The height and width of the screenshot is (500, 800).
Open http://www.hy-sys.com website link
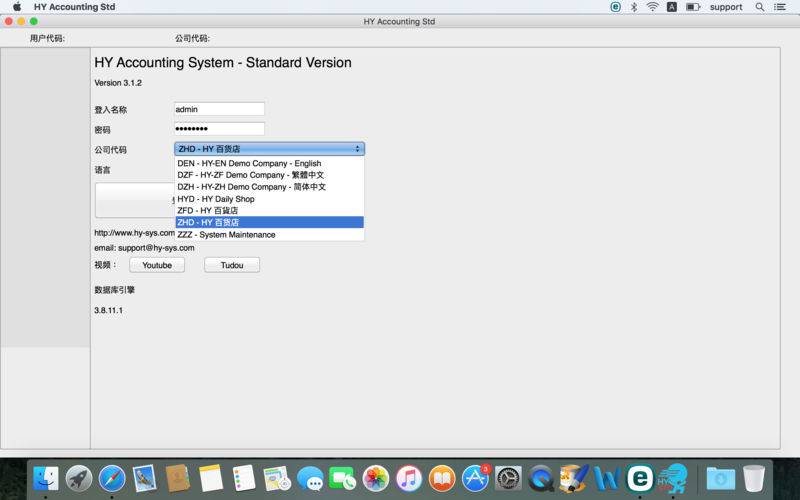pyautogui.click(x=135, y=233)
